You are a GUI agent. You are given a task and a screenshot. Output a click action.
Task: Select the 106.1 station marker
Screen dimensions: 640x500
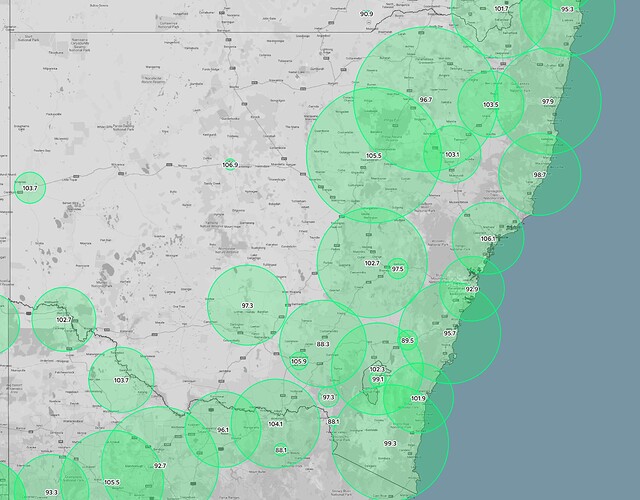click(x=487, y=239)
